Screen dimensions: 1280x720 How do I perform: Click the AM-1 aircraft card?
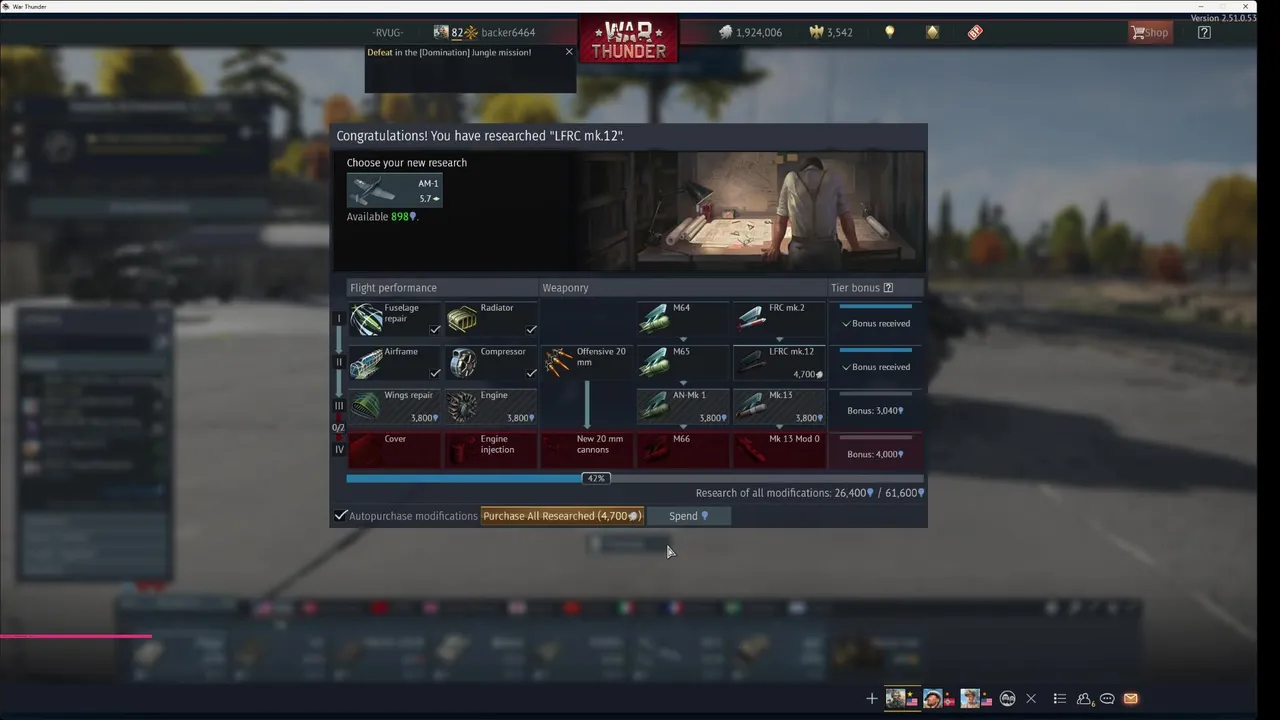[395, 190]
